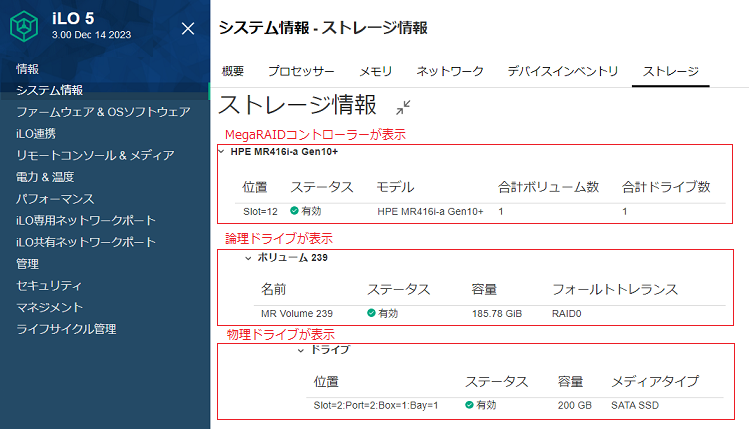The height and width of the screenshot is (429, 749).
Task: Open ライフサイクル管理 in the sidebar
Action: (x=66, y=329)
